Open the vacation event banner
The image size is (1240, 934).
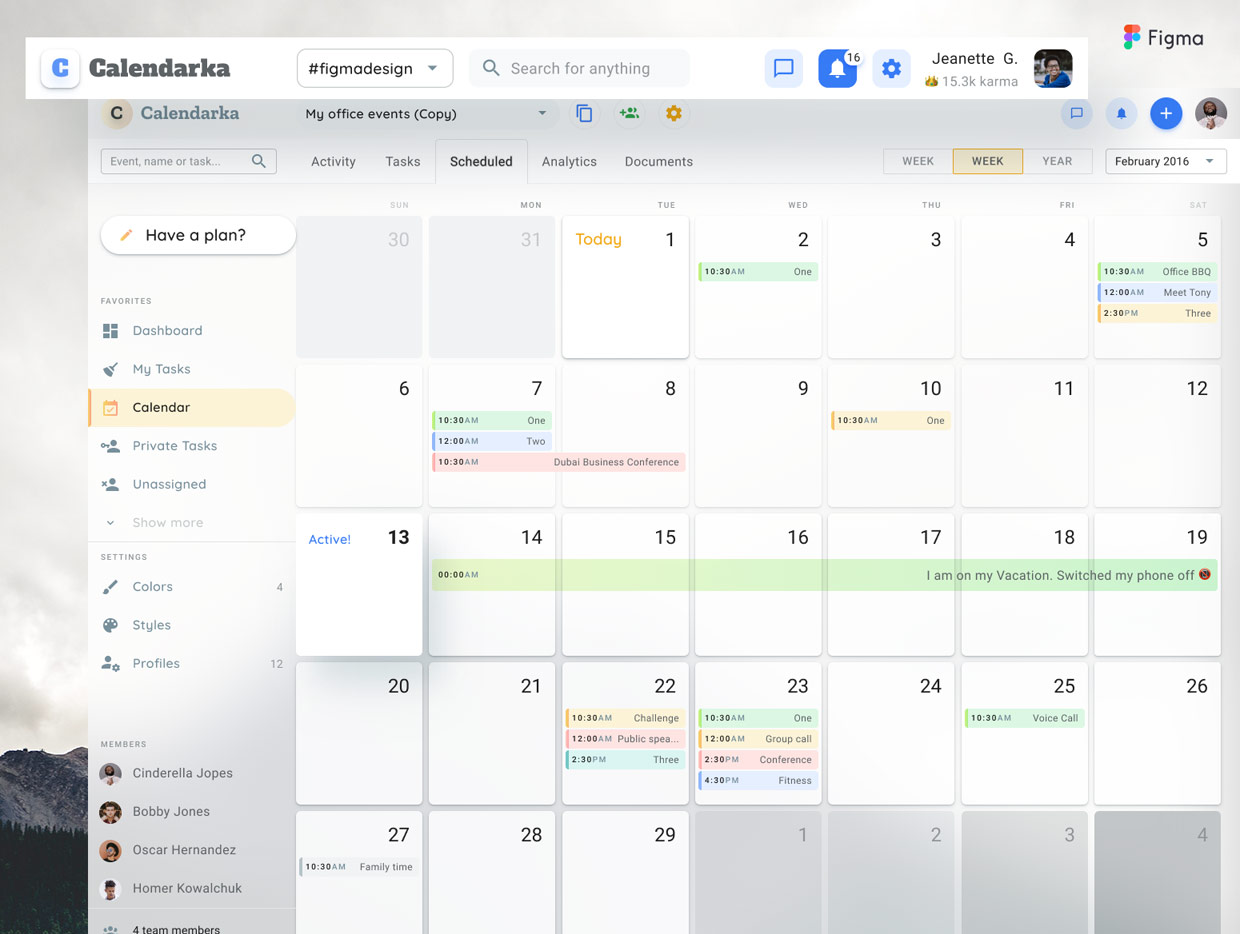coord(825,575)
